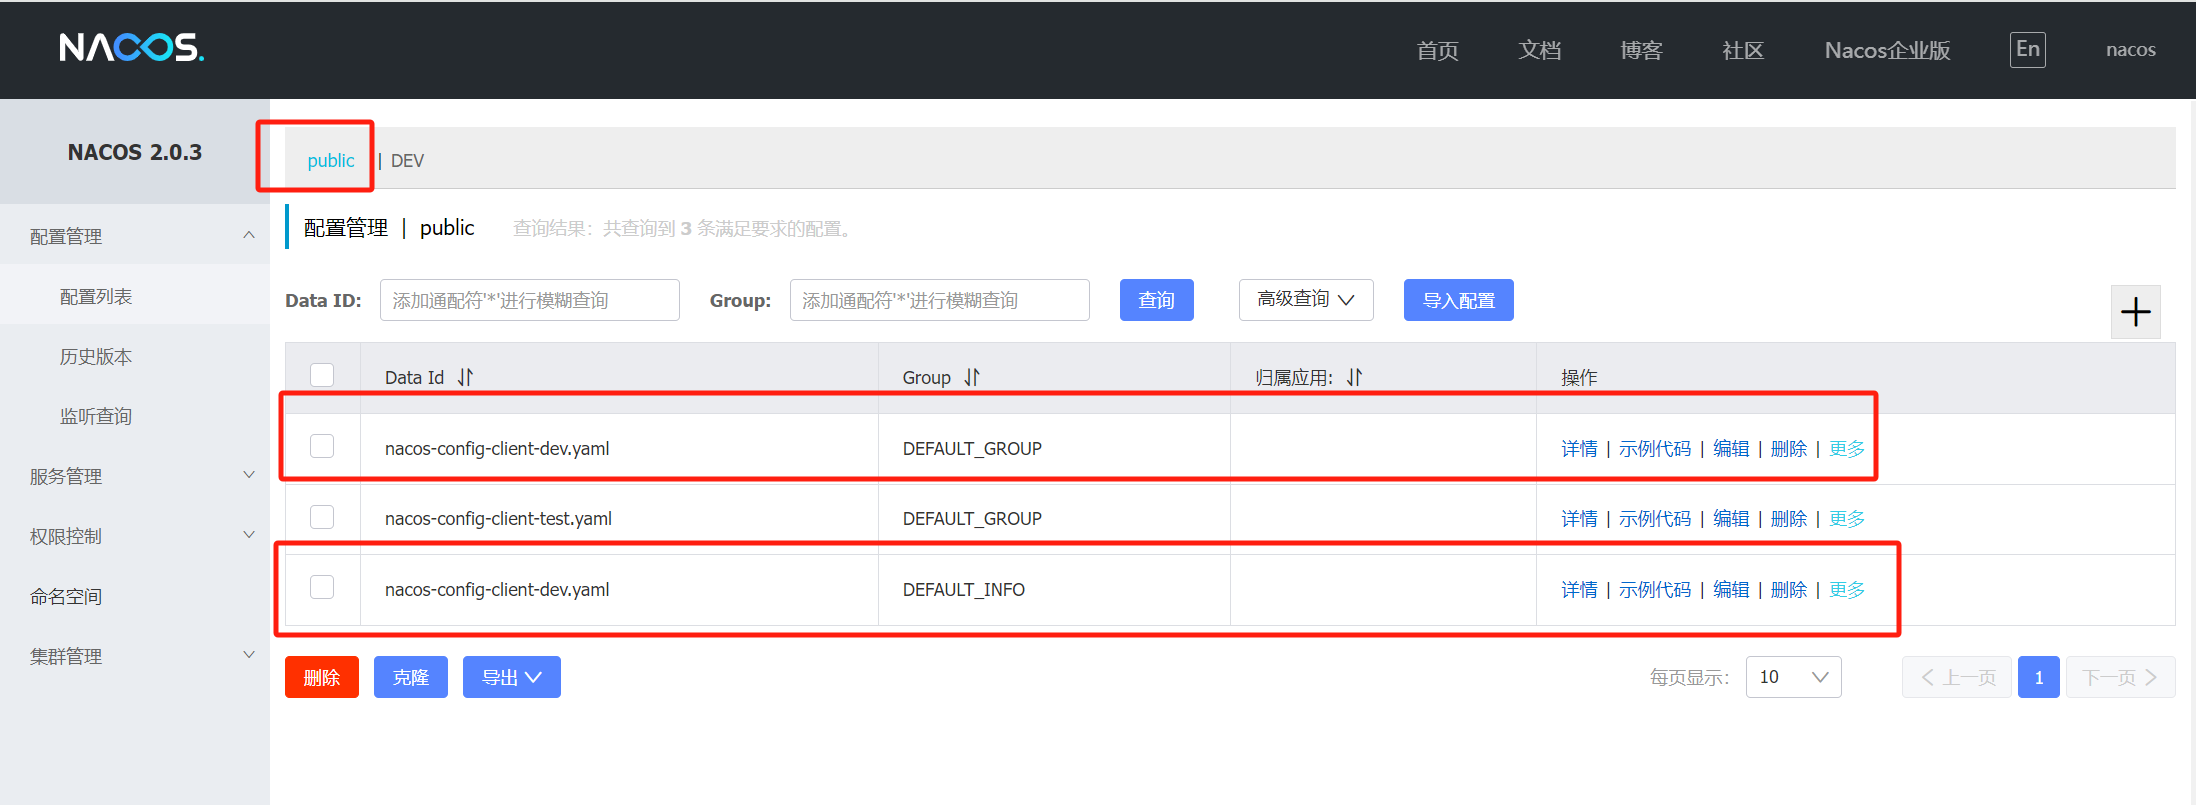The height and width of the screenshot is (805, 2196).
Task: Open 配置列表 in the sidebar
Action: [96, 296]
